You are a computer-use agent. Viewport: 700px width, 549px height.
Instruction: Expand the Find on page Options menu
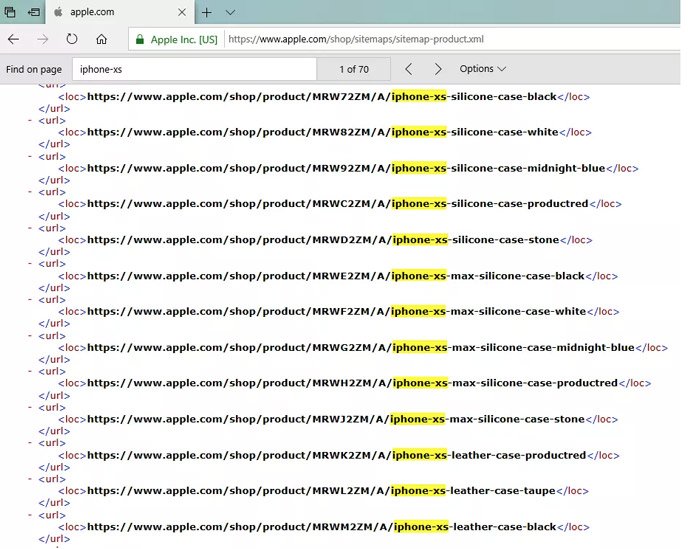(483, 69)
